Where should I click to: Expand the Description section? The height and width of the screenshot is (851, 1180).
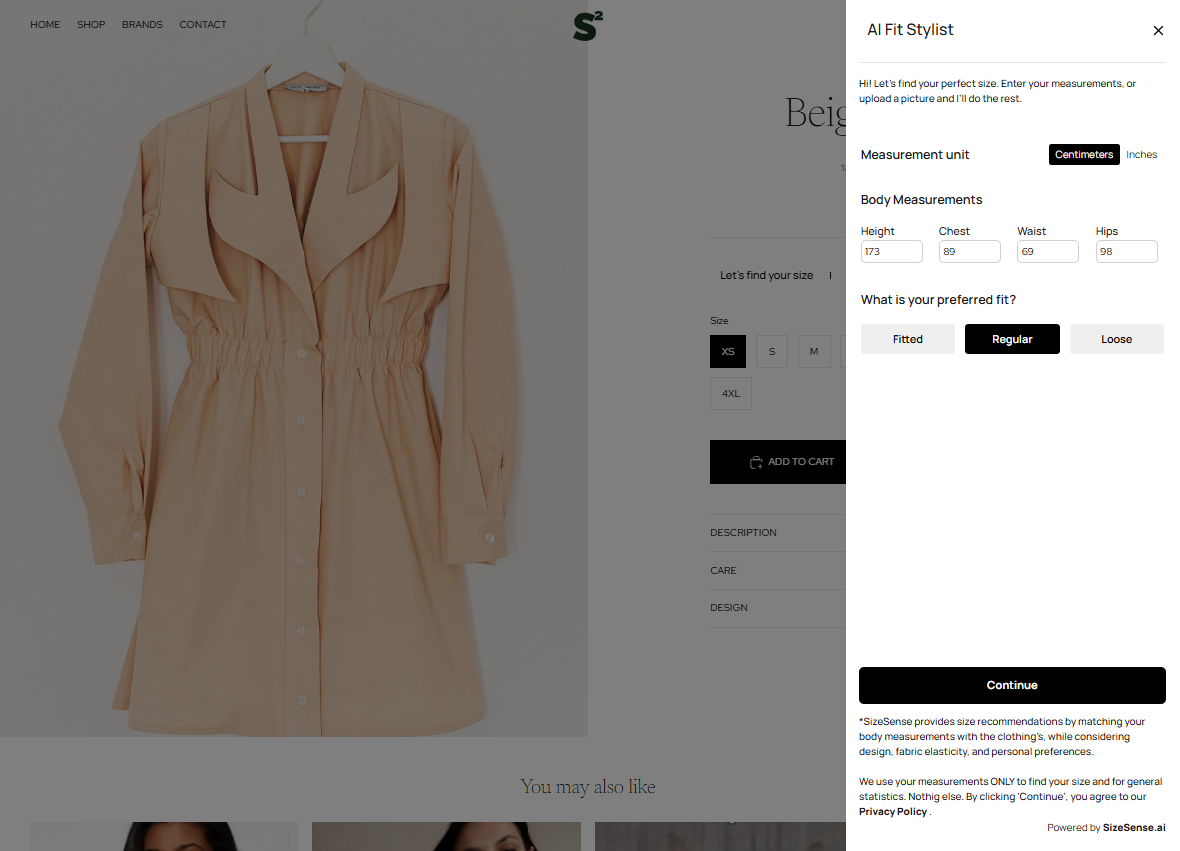coord(743,533)
